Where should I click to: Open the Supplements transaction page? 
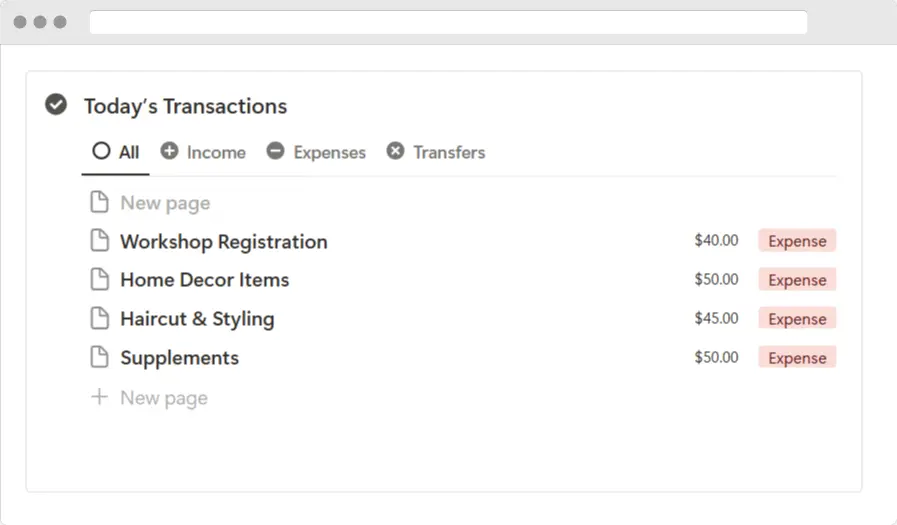click(x=180, y=359)
